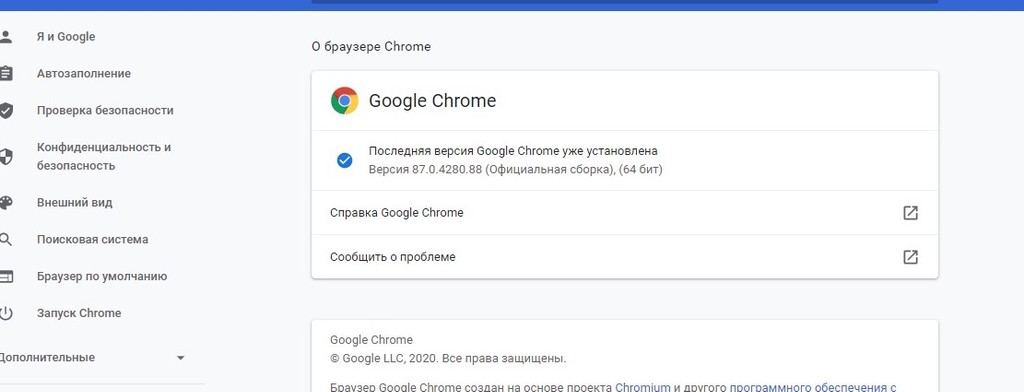Screen dimensions: 1024x392
Task: Open the Справка Google Chrome row
Action: pos(624,213)
